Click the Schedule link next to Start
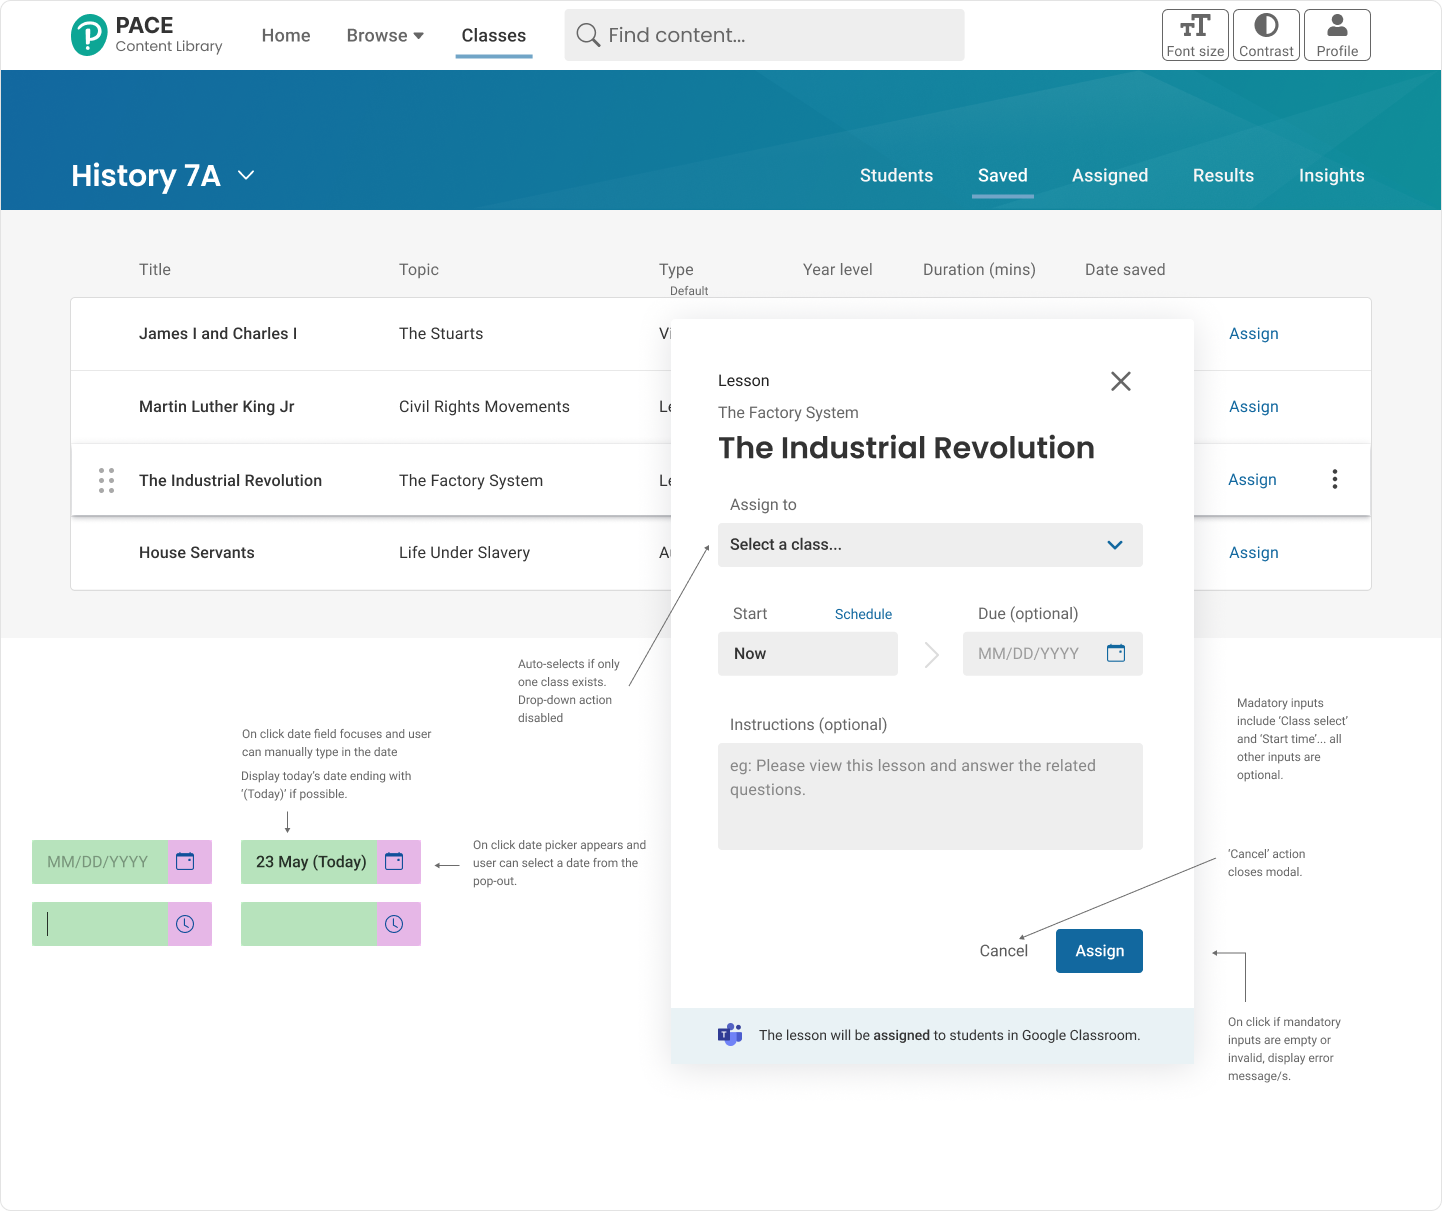The image size is (1442, 1211). tap(863, 614)
